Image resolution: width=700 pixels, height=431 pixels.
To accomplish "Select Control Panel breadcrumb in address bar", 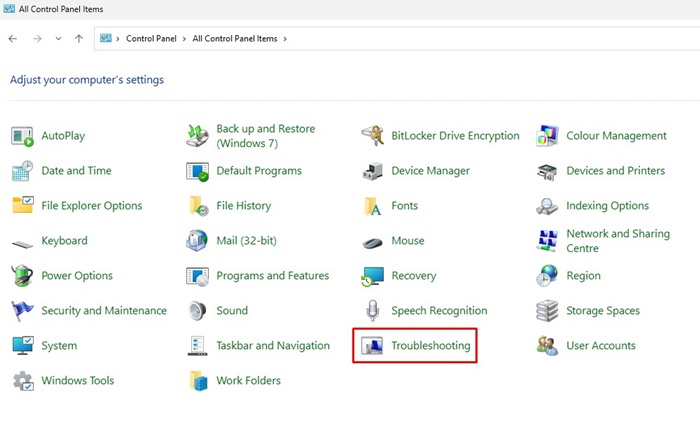I will point(151,39).
